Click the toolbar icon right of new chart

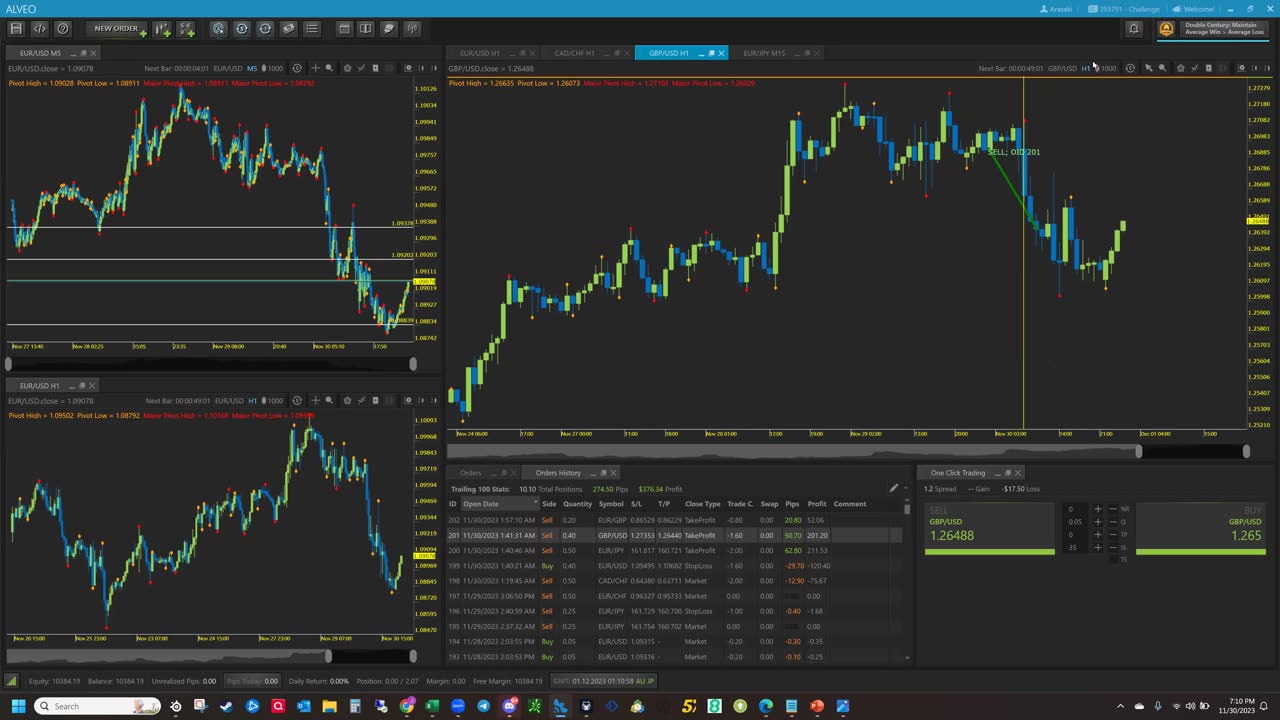[x=186, y=29]
